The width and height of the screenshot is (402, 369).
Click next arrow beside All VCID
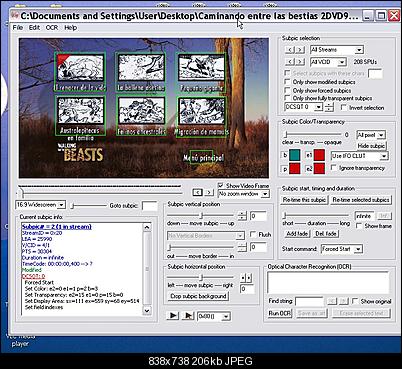pyautogui.click(x=300, y=62)
